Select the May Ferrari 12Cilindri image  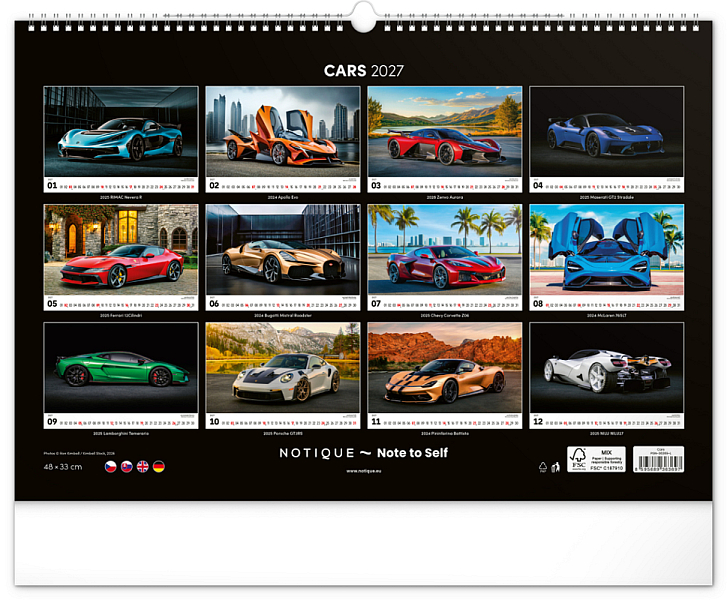pyautogui.click(x=121, y=249)
